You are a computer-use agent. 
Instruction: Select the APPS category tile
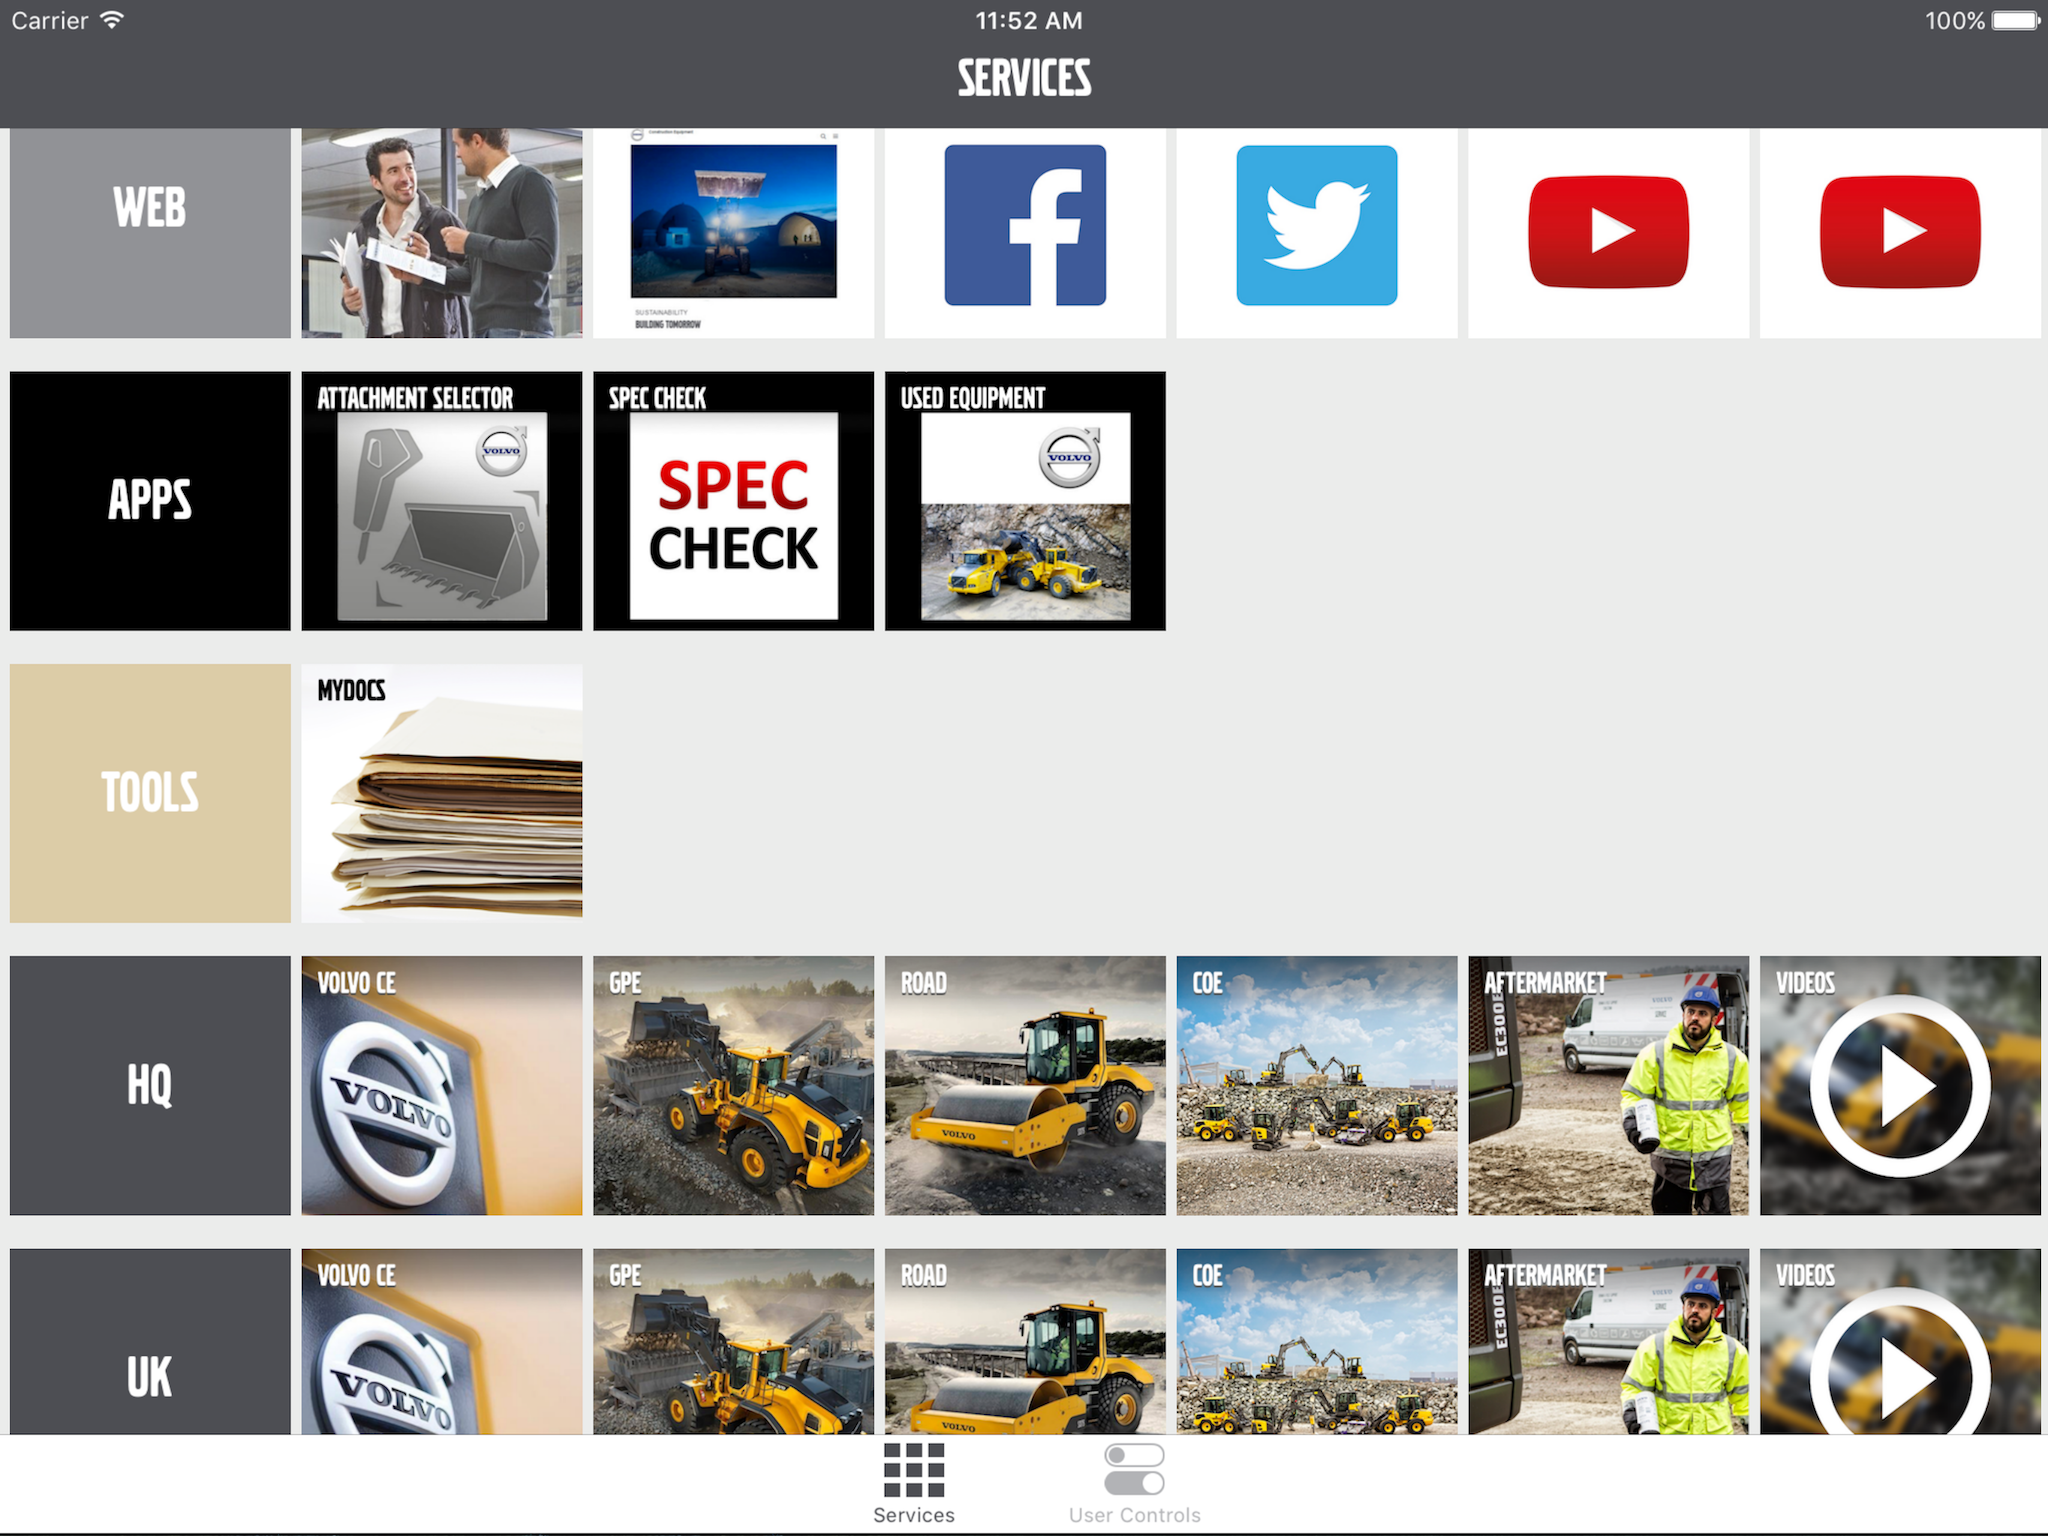[x=150, y=501]
